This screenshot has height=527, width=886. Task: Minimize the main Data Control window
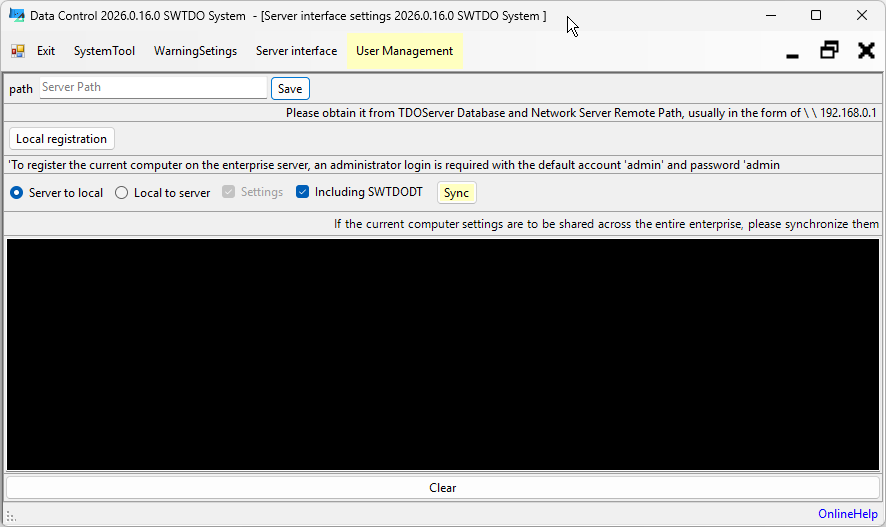[770, 16]
